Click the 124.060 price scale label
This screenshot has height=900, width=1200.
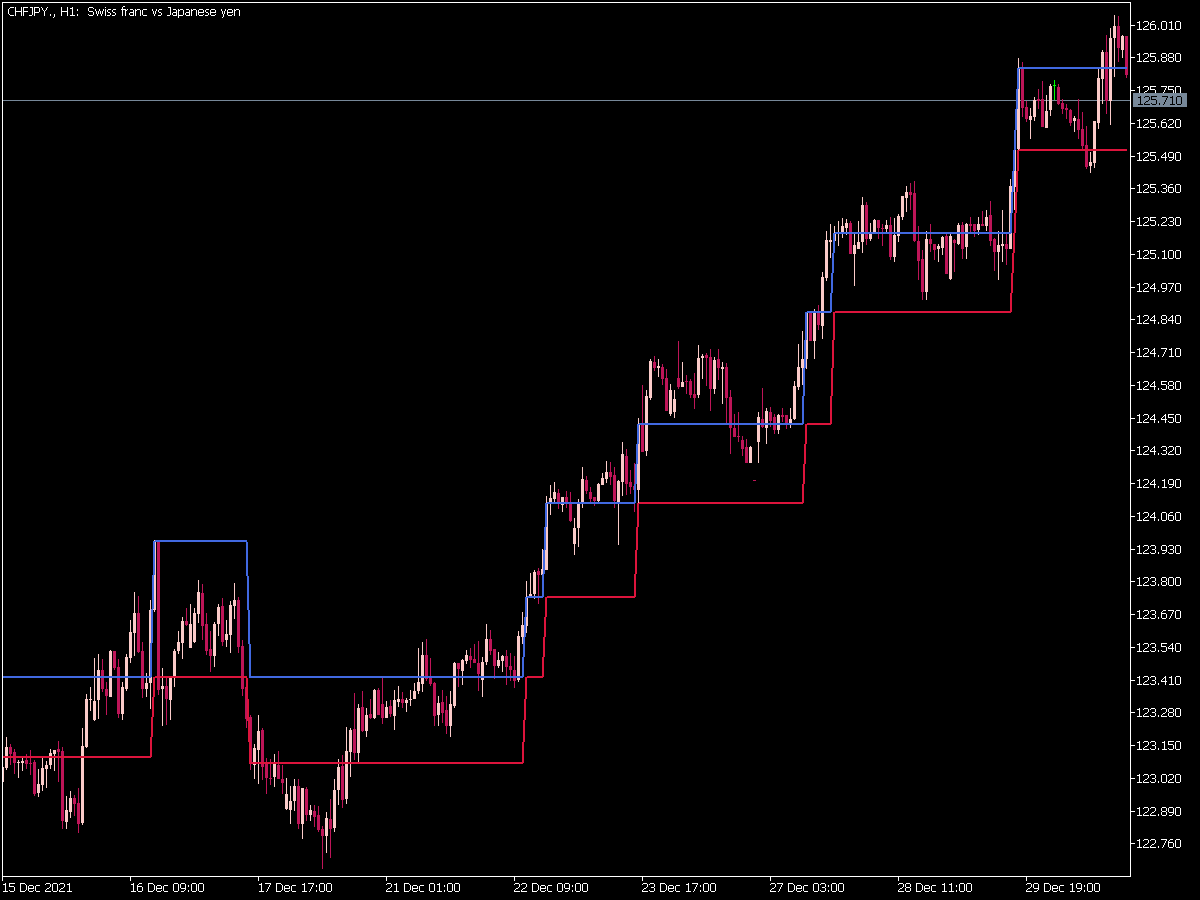pos(1160,516)
